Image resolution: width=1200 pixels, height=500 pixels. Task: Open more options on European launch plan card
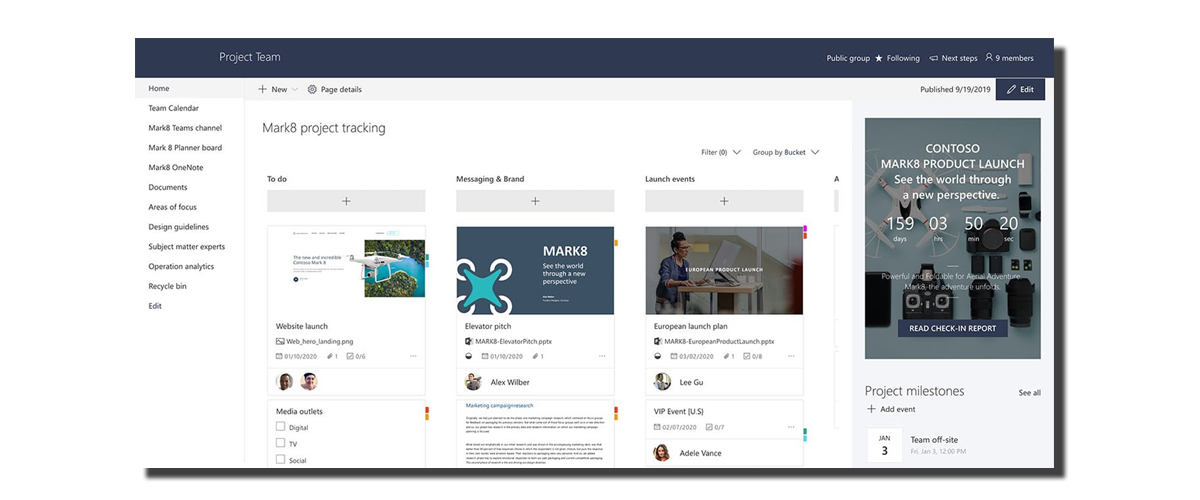[790, 356]
